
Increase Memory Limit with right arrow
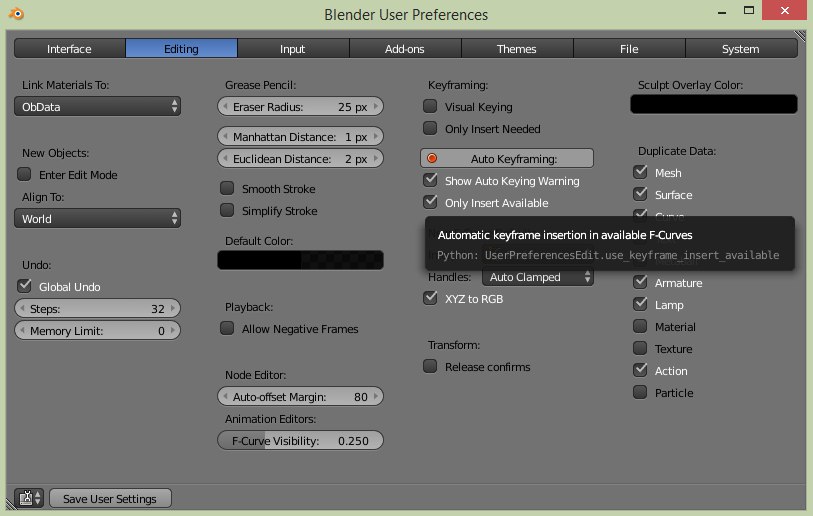173,330
